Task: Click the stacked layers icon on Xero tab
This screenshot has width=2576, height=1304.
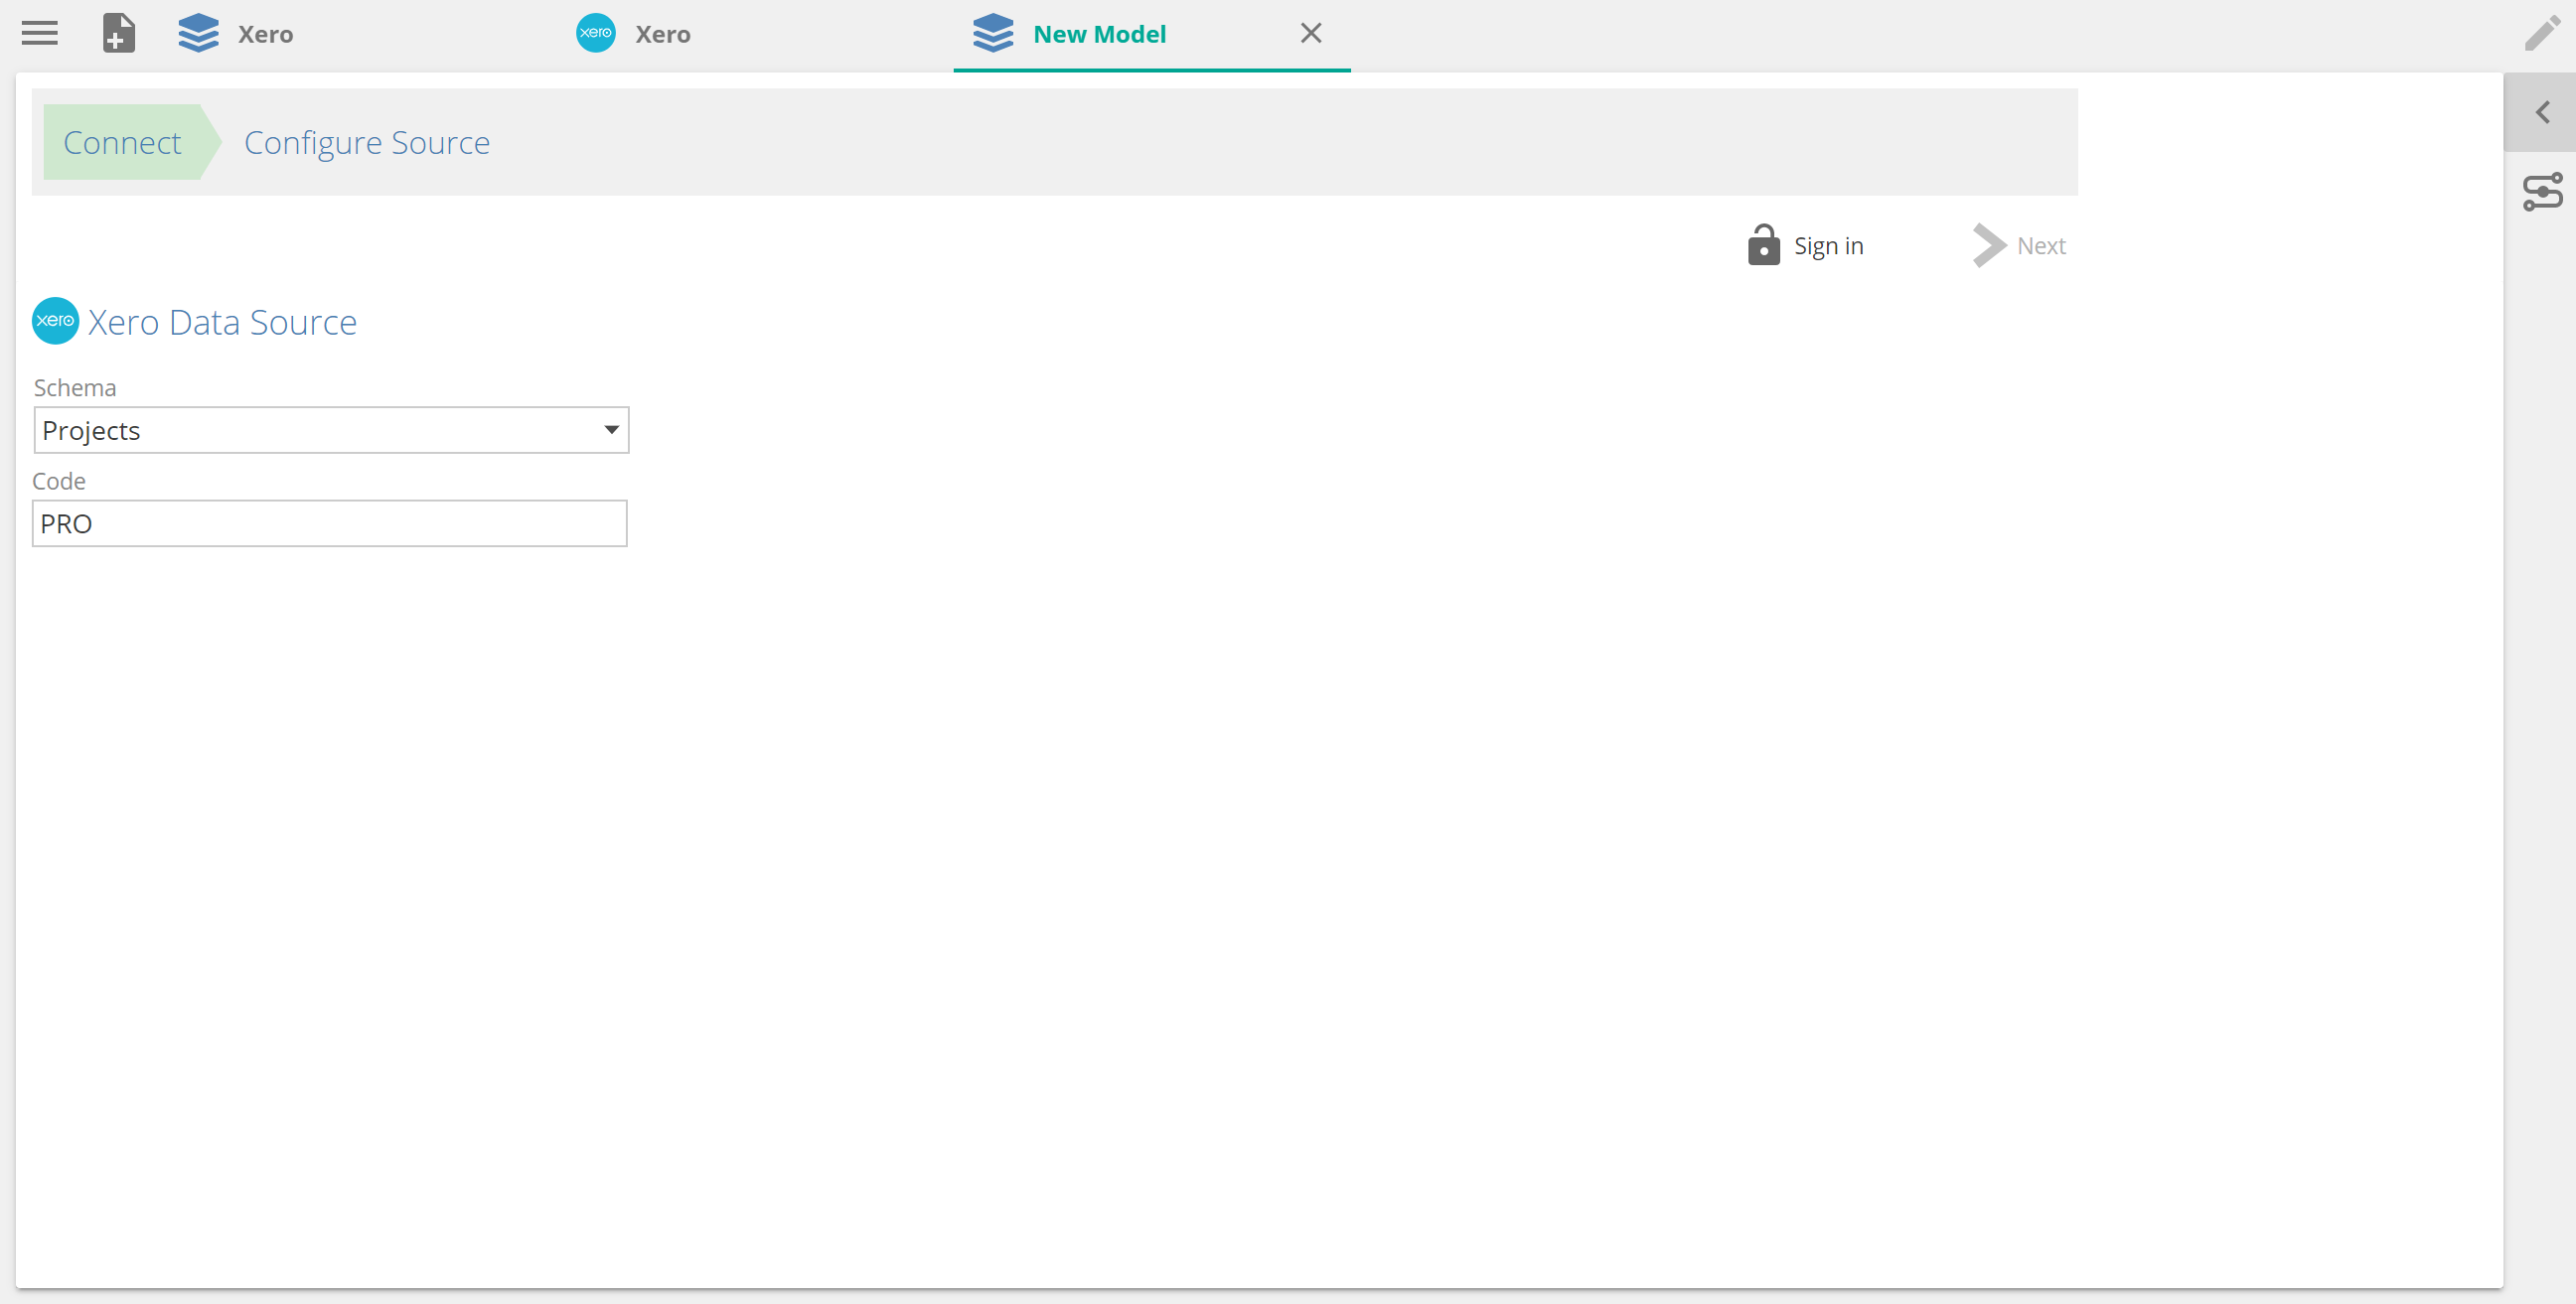Action: pos(198,33)
